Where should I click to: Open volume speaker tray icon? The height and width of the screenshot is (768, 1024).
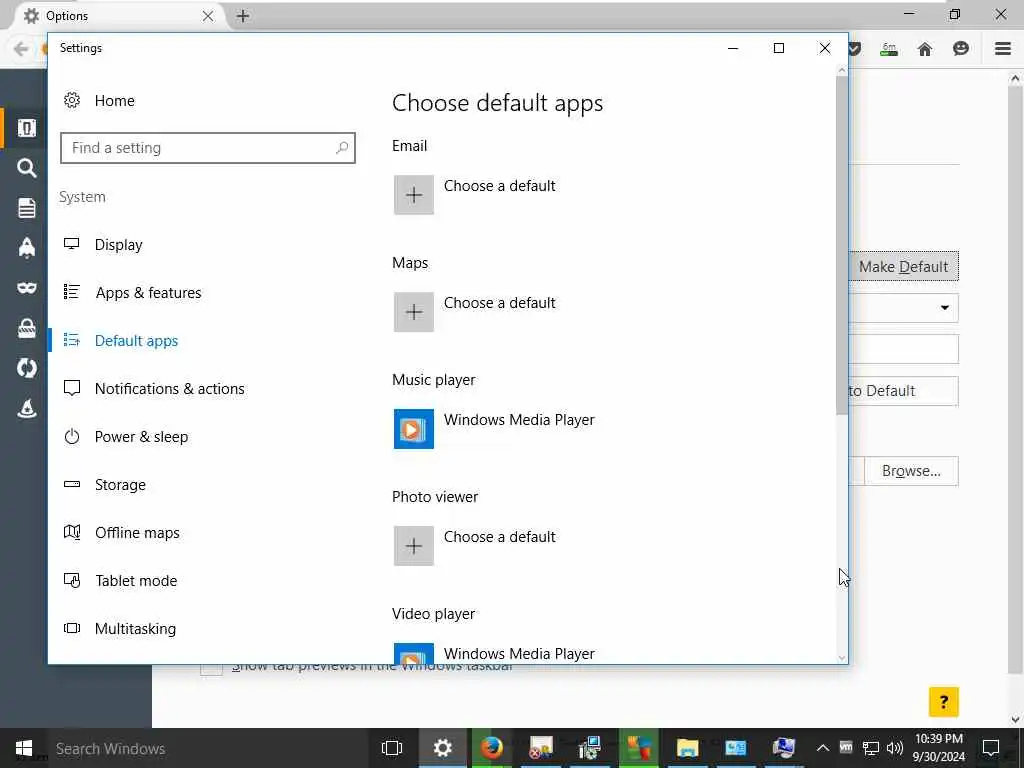tap(895, 748)
